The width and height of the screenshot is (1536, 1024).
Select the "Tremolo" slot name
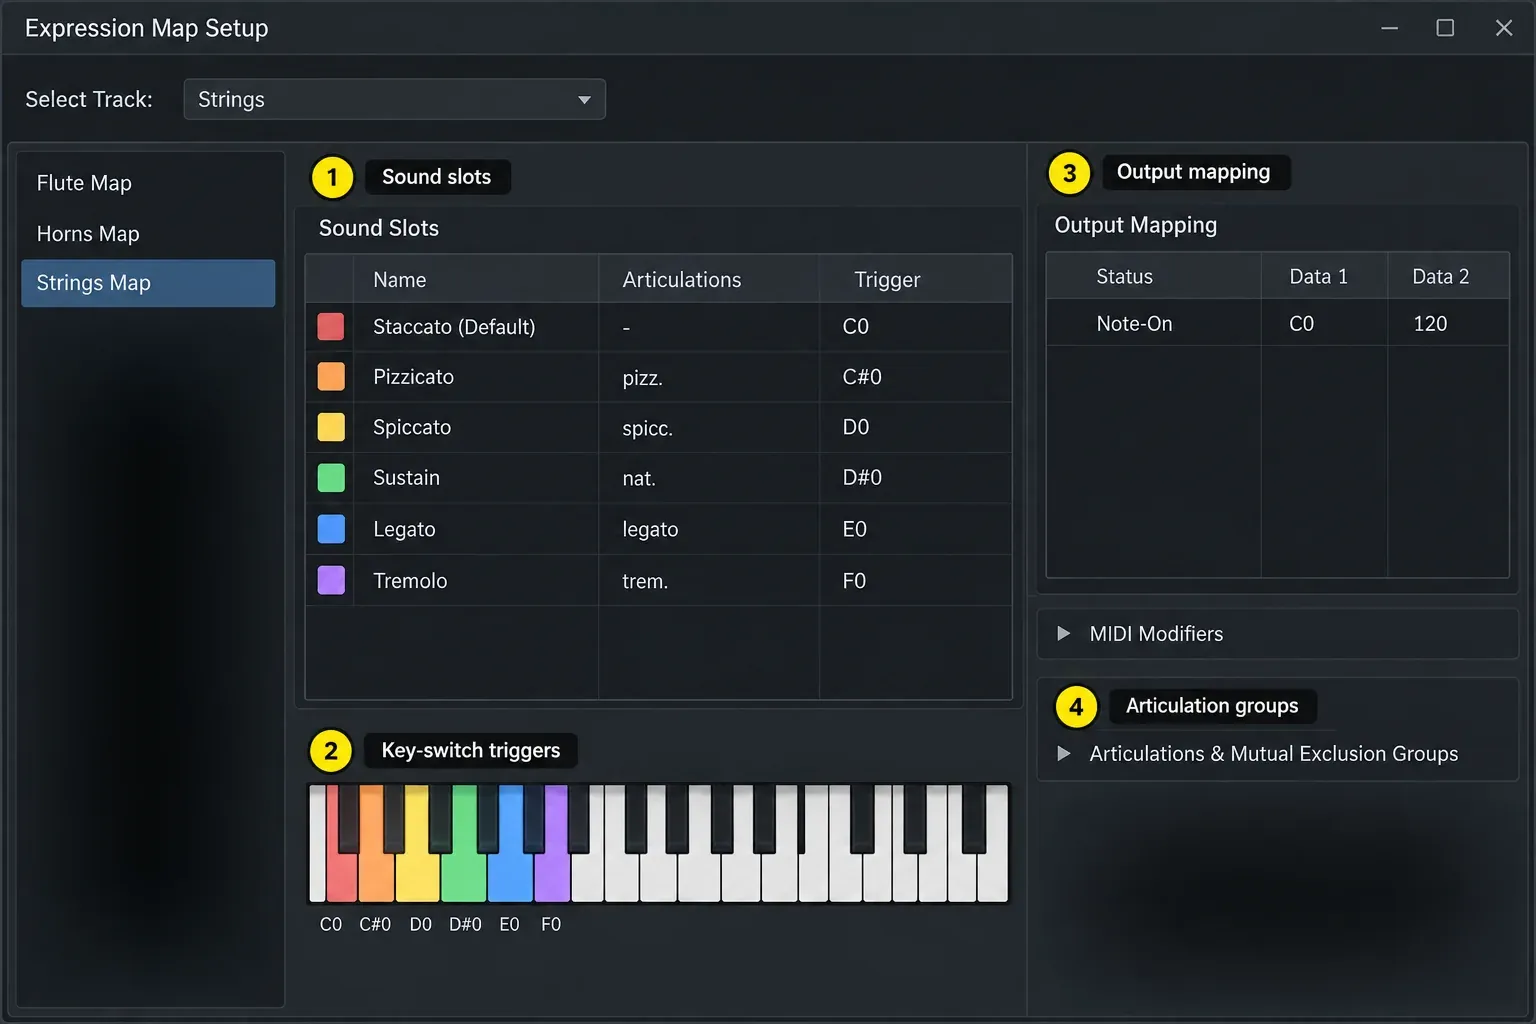[x=410, y=581]
